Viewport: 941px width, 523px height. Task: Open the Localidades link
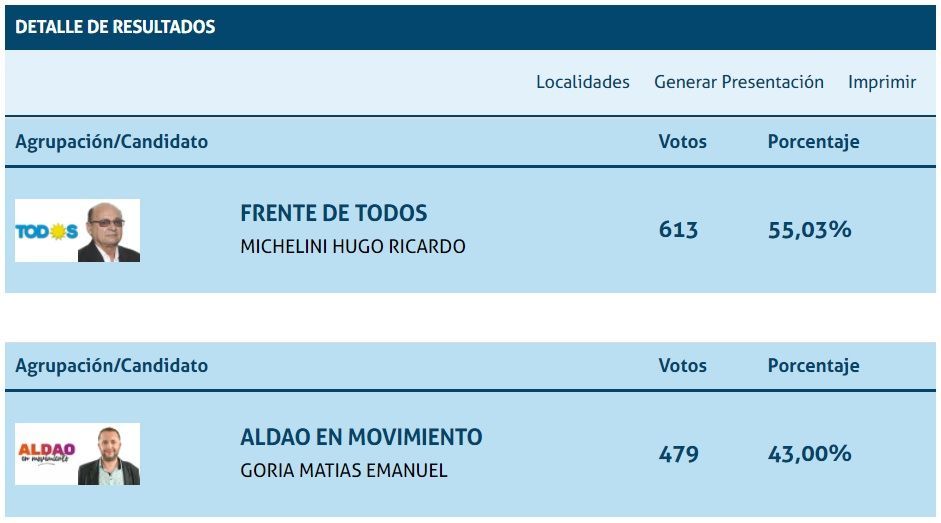(x=582, y=82)
